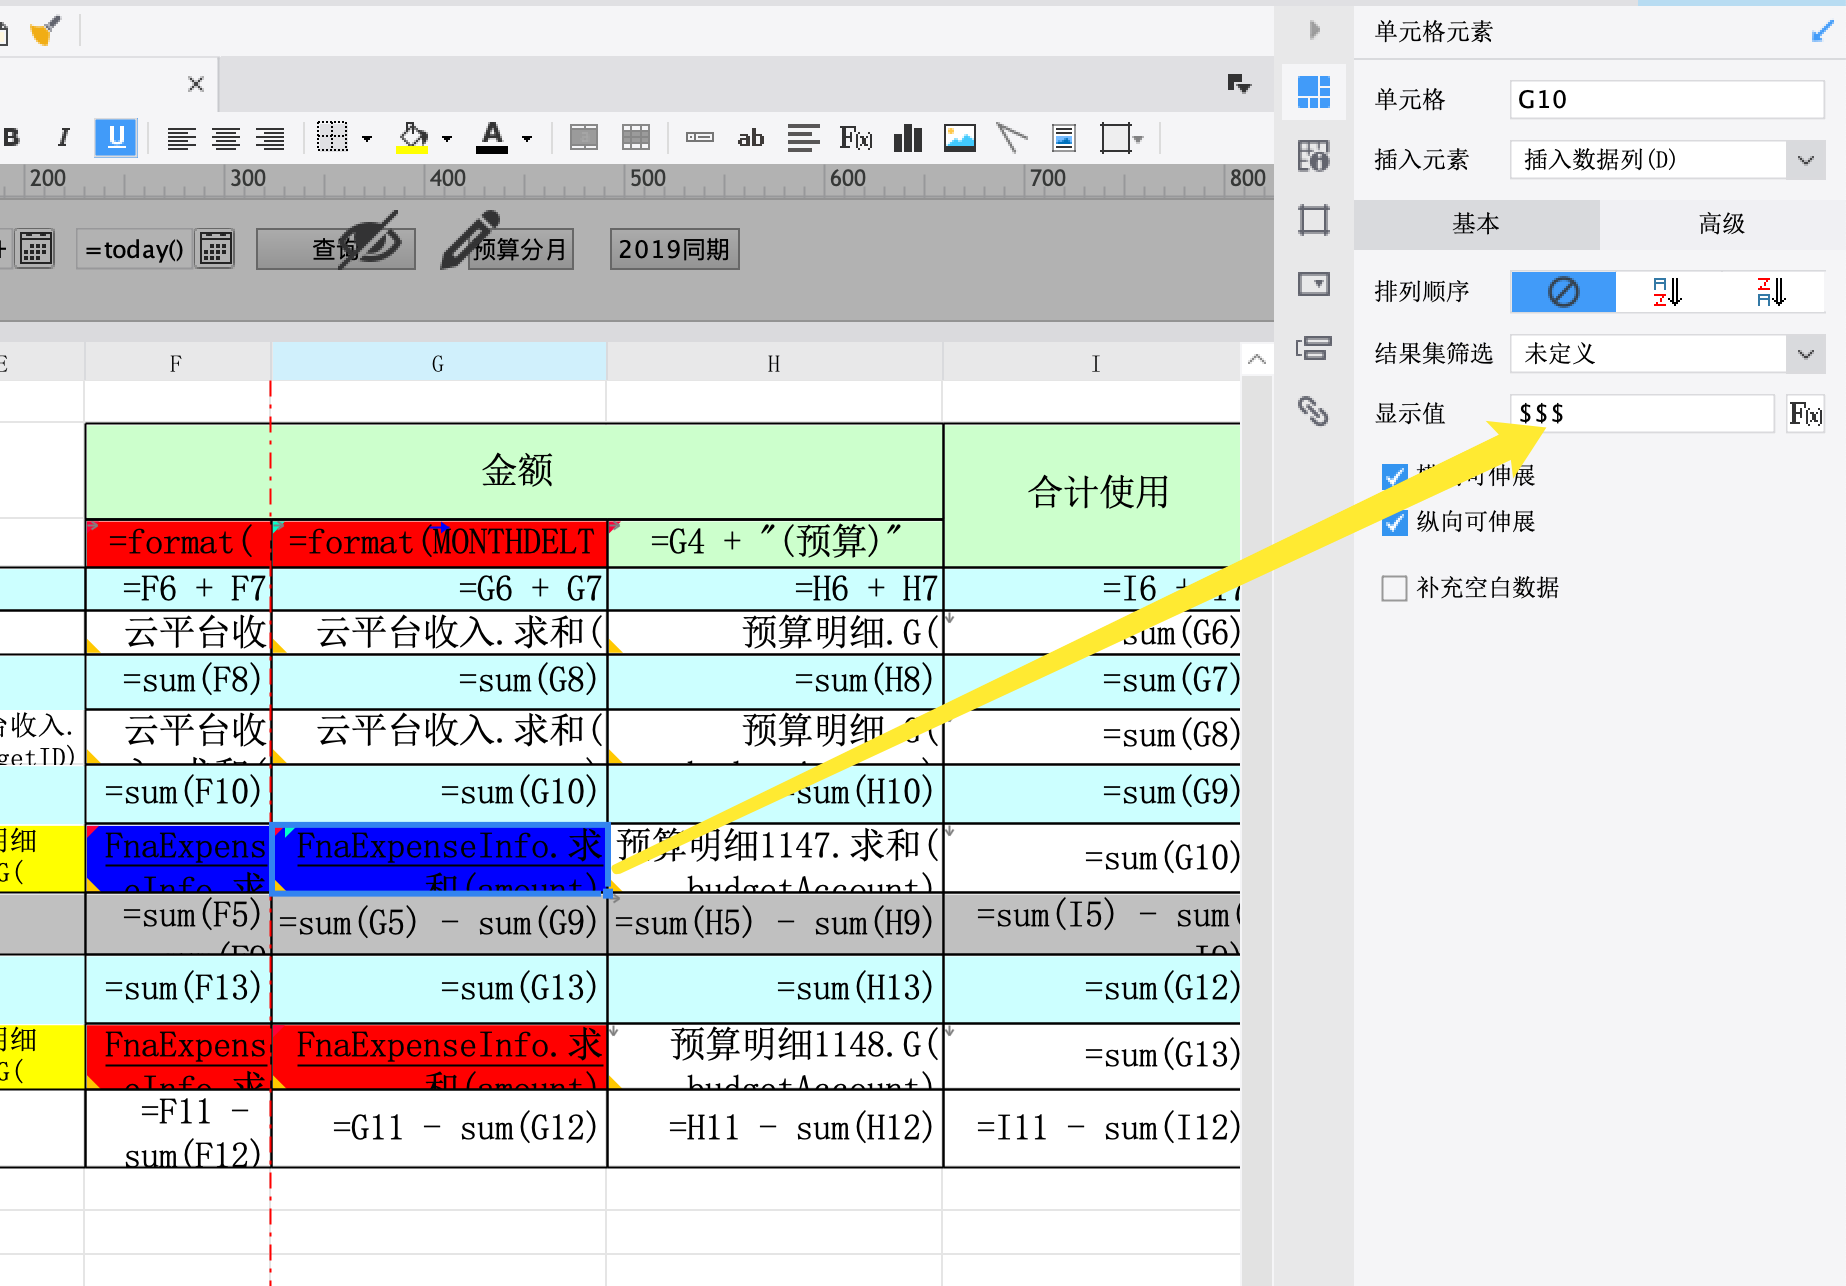Open the fill color dropdown arrow
This screenshot has height=1286, width=1846.
pyautogui.click(x=446, y=139)
